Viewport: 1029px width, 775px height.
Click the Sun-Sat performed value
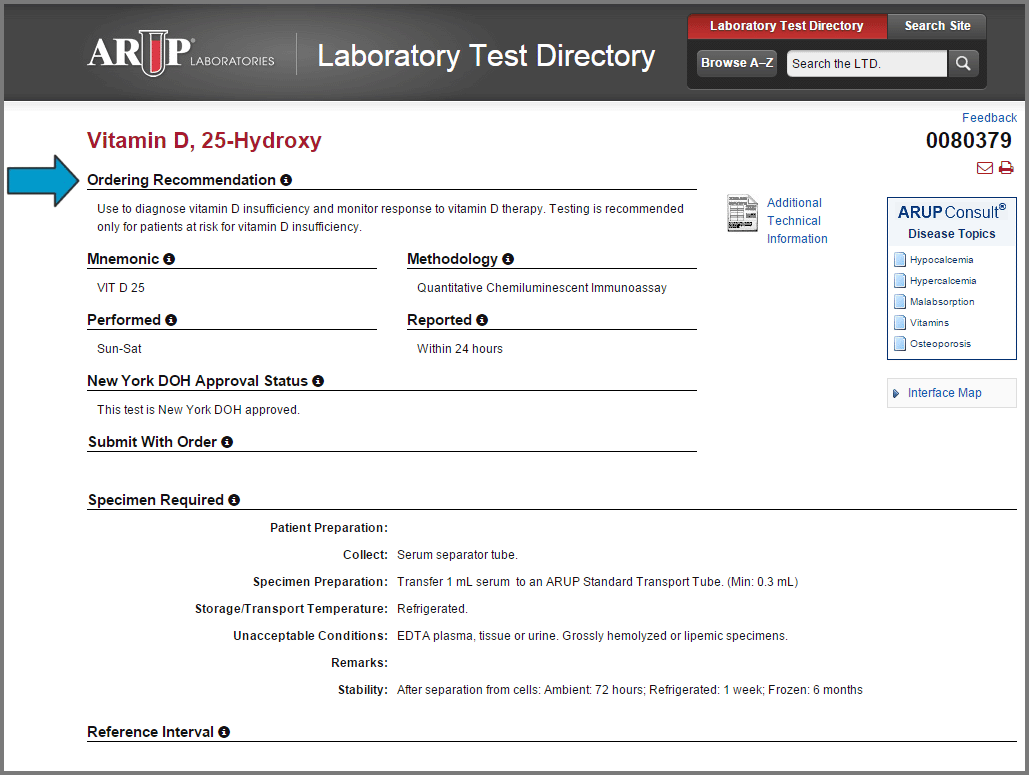(119, 349)
